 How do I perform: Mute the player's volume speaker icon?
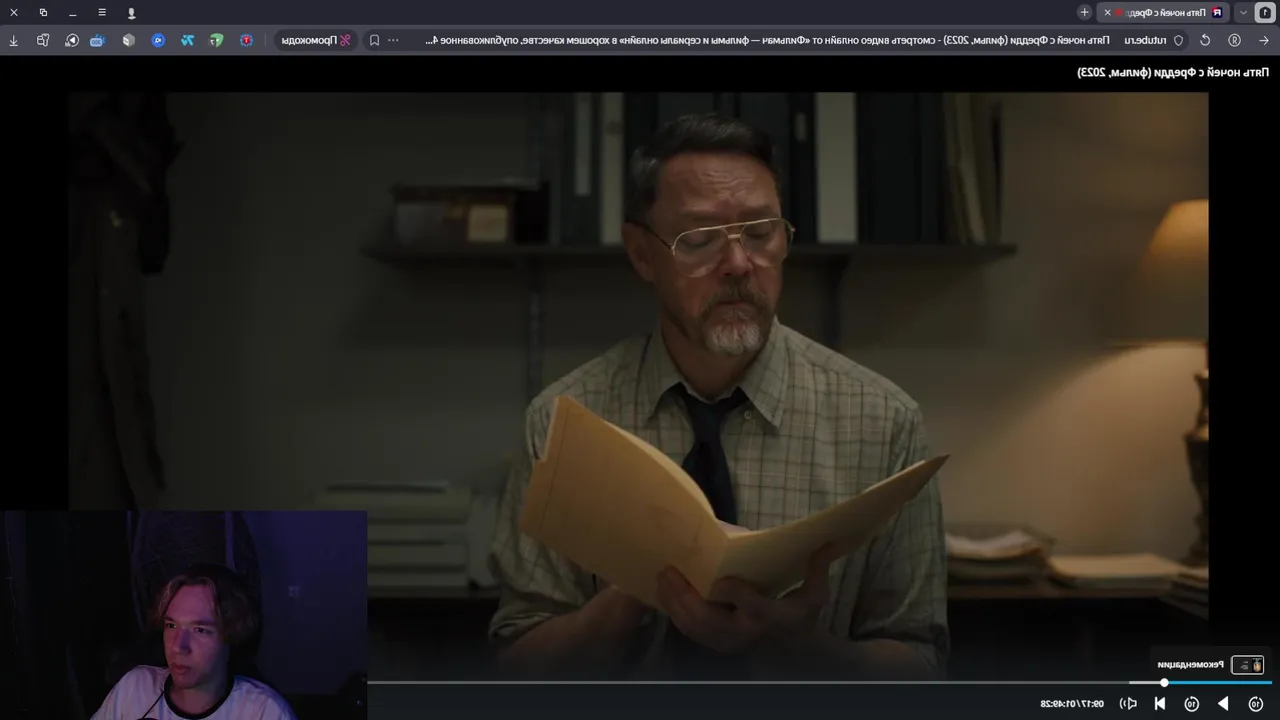pos(1128,704)
